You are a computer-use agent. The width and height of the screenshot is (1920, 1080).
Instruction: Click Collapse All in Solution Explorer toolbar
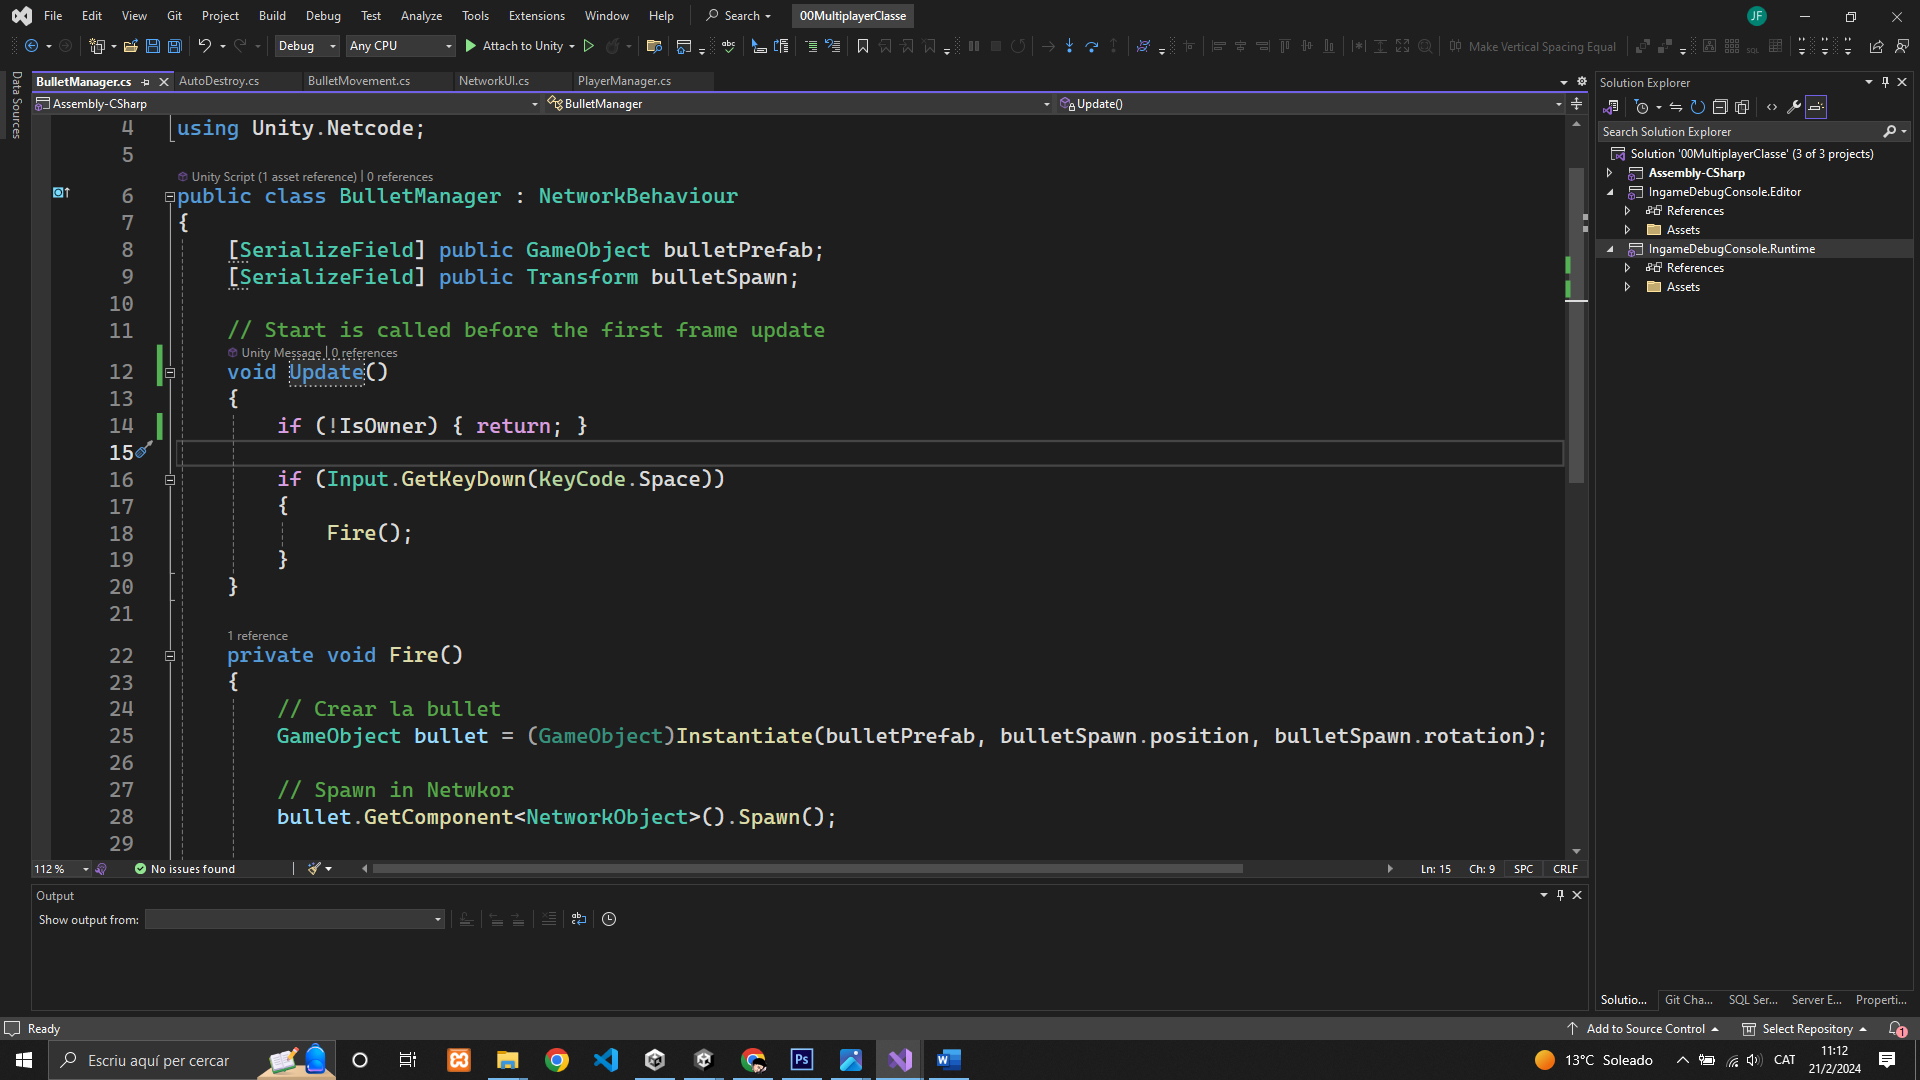click(x=1719, y=107)
